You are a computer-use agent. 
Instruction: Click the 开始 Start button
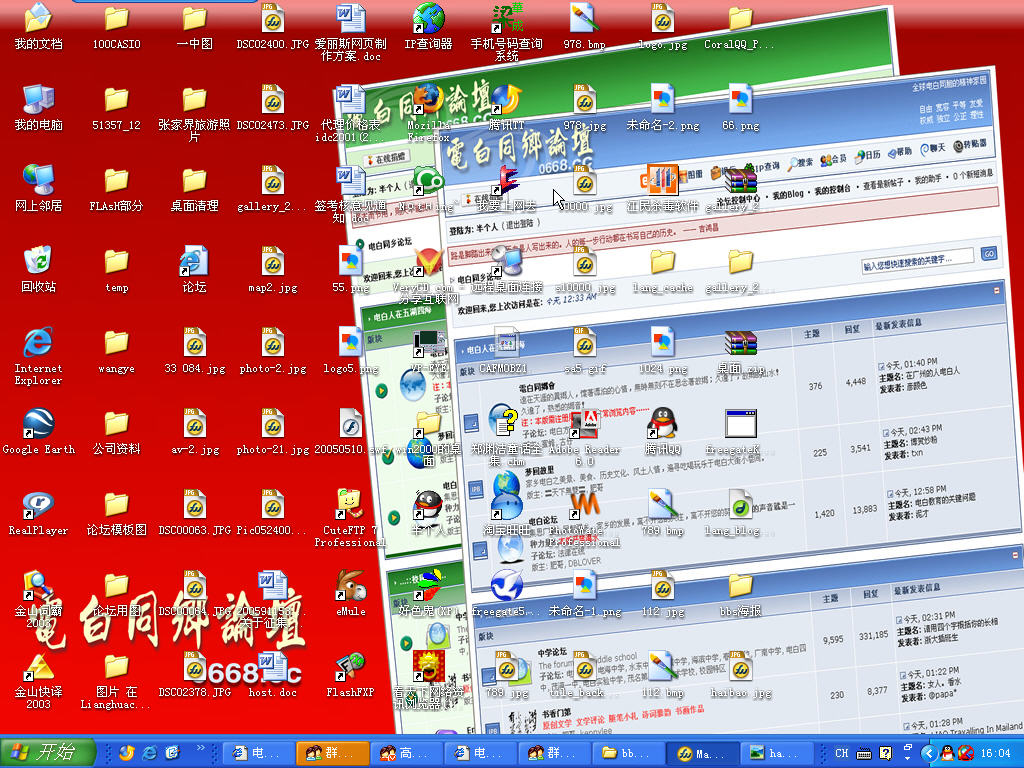coord(47,752)
